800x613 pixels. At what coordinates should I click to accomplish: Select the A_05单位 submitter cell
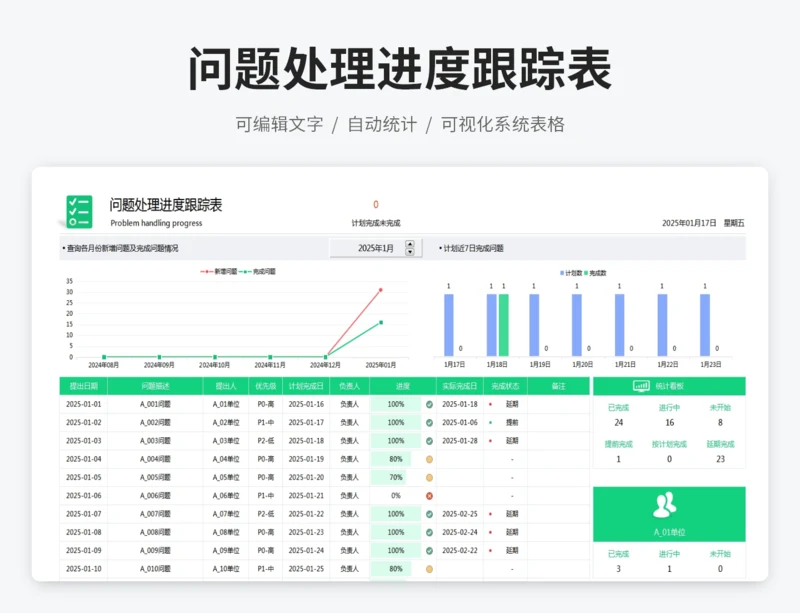click(226, 478)
